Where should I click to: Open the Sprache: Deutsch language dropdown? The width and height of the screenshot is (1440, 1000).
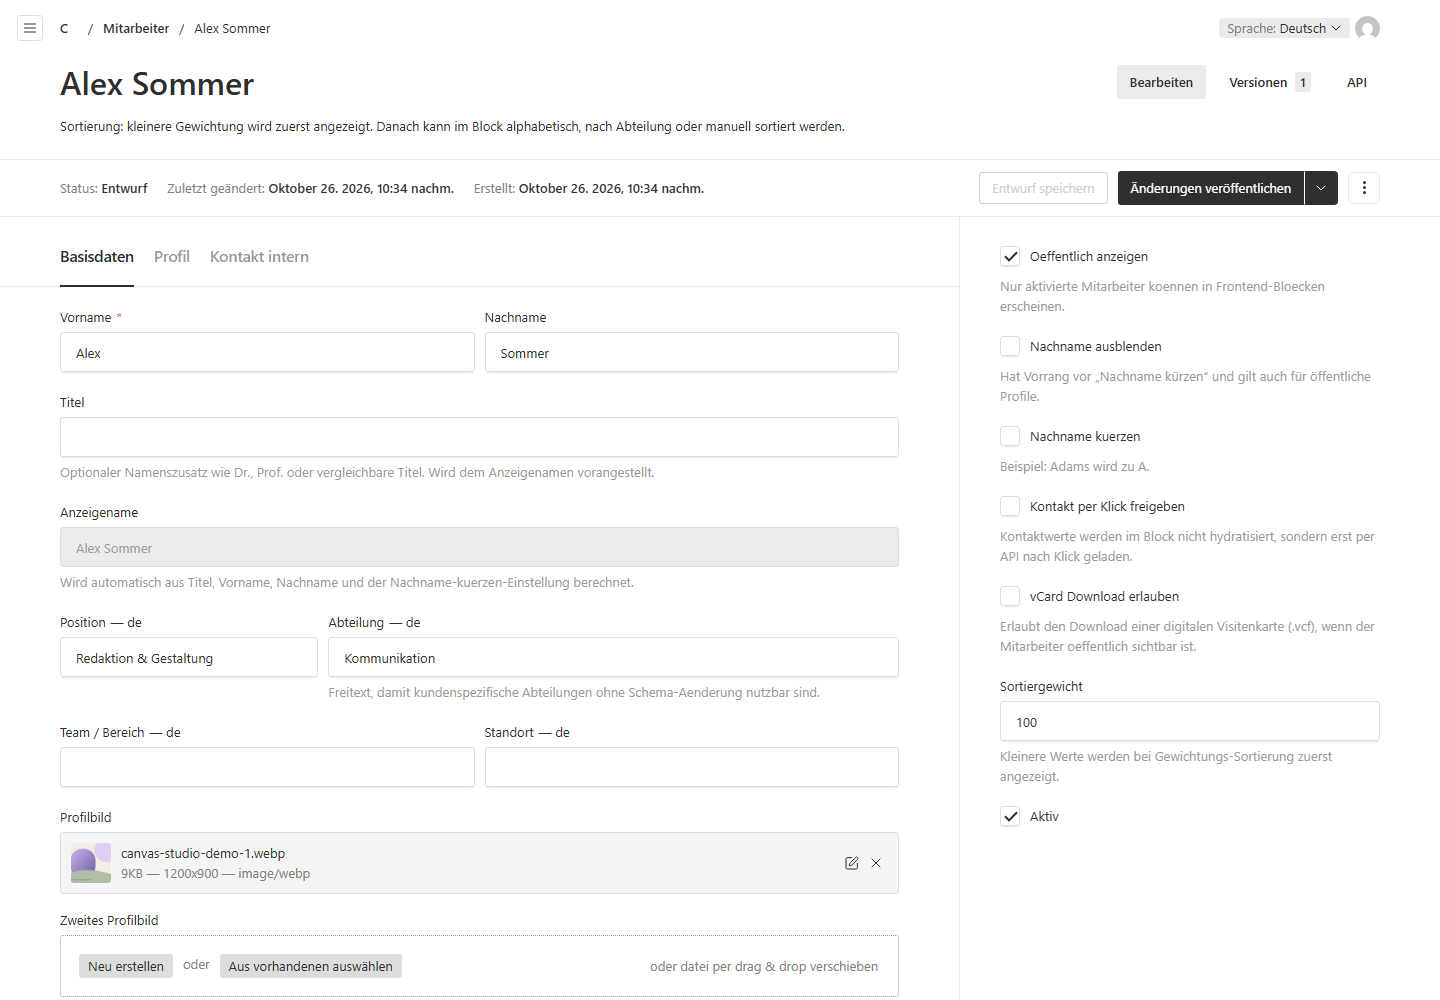[x=1284, y=28]
